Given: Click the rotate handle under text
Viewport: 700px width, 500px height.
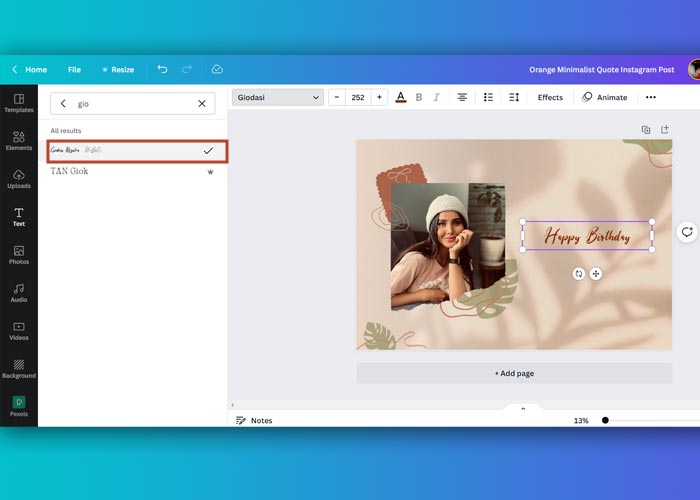Looking at the screenshot, I should (x=579, y=274).
